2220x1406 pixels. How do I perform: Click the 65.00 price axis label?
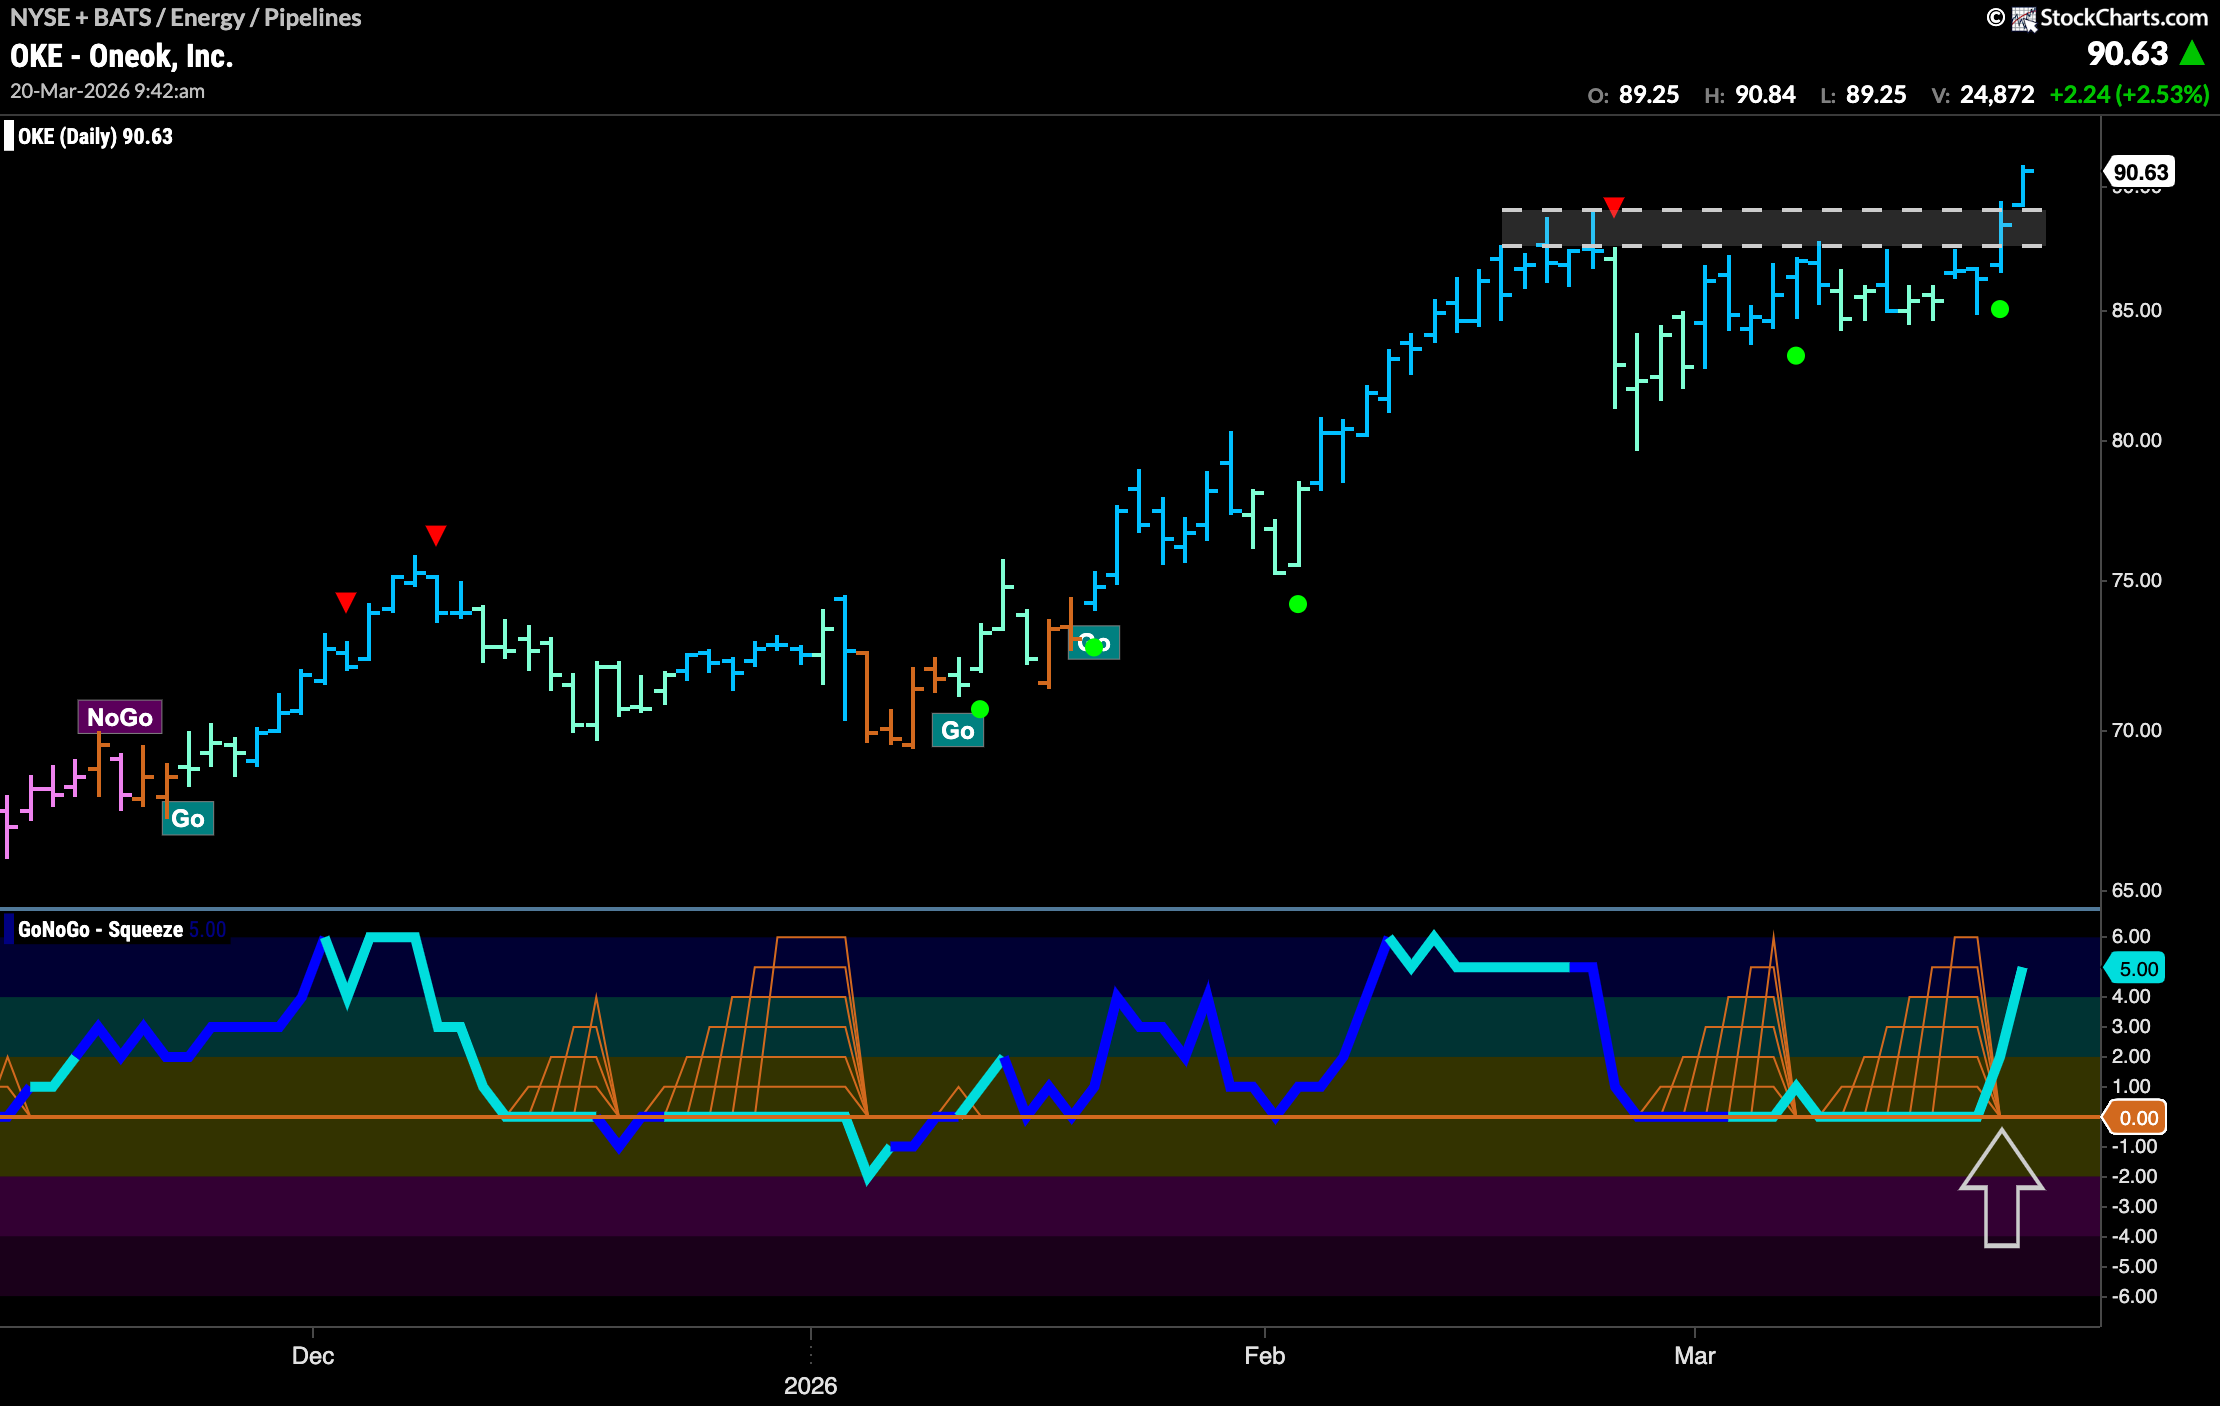(x=2137, y=891)
